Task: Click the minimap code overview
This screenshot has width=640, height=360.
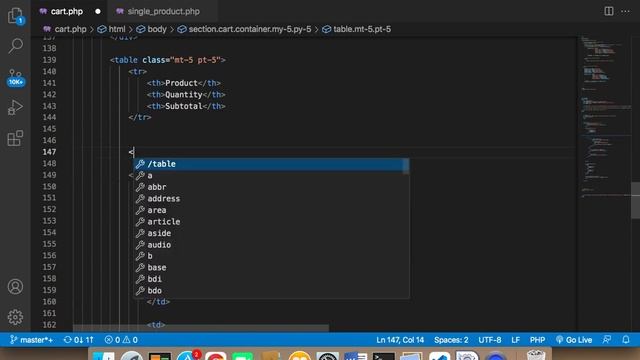Action: [x=606, y=118]
